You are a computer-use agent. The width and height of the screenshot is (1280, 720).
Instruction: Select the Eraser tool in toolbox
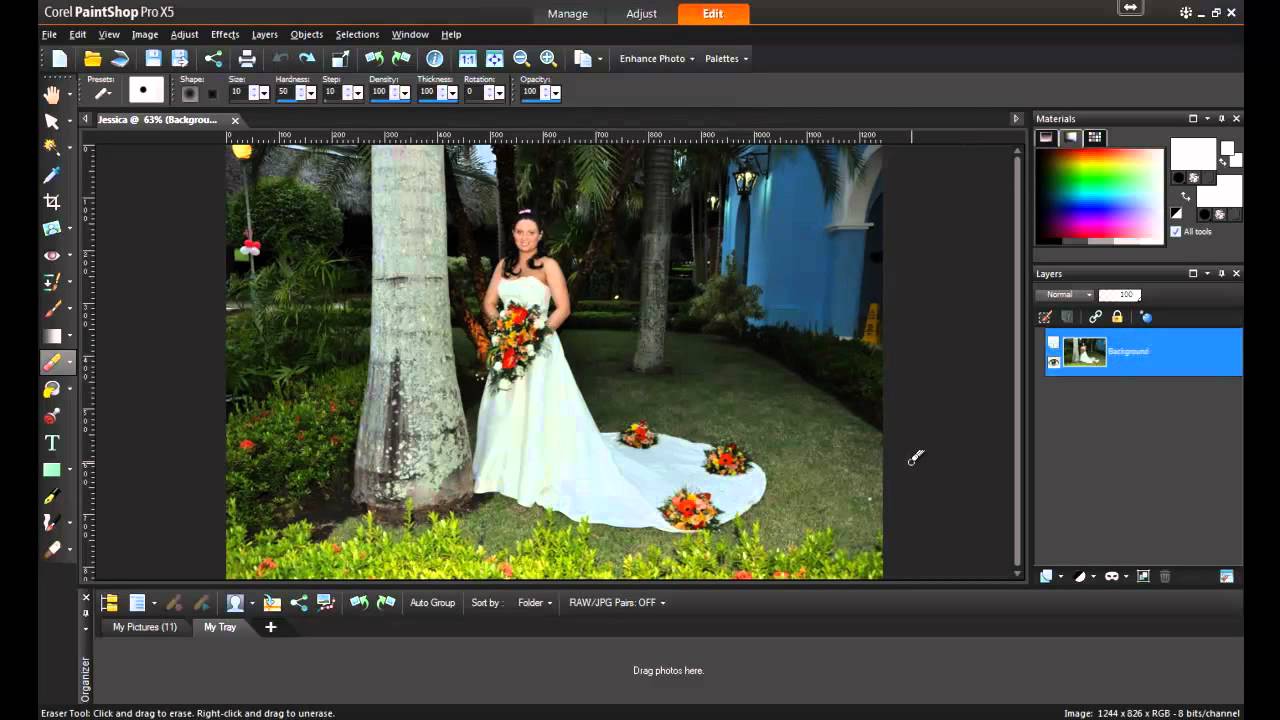point(52,362)
